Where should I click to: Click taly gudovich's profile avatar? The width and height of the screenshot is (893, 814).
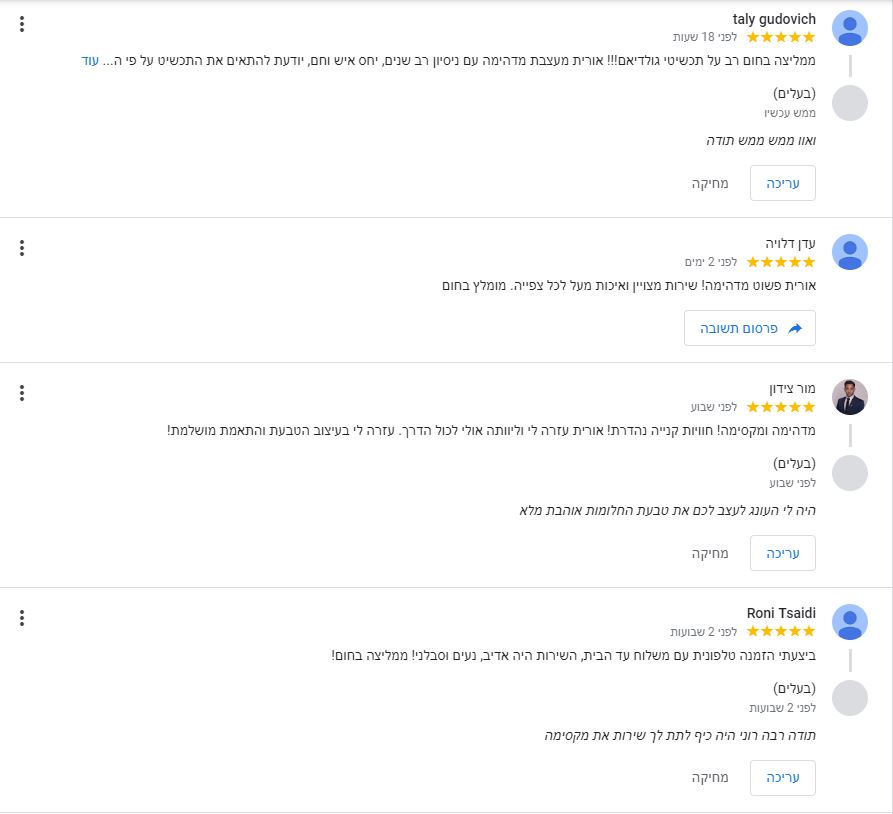pos(850,28)
